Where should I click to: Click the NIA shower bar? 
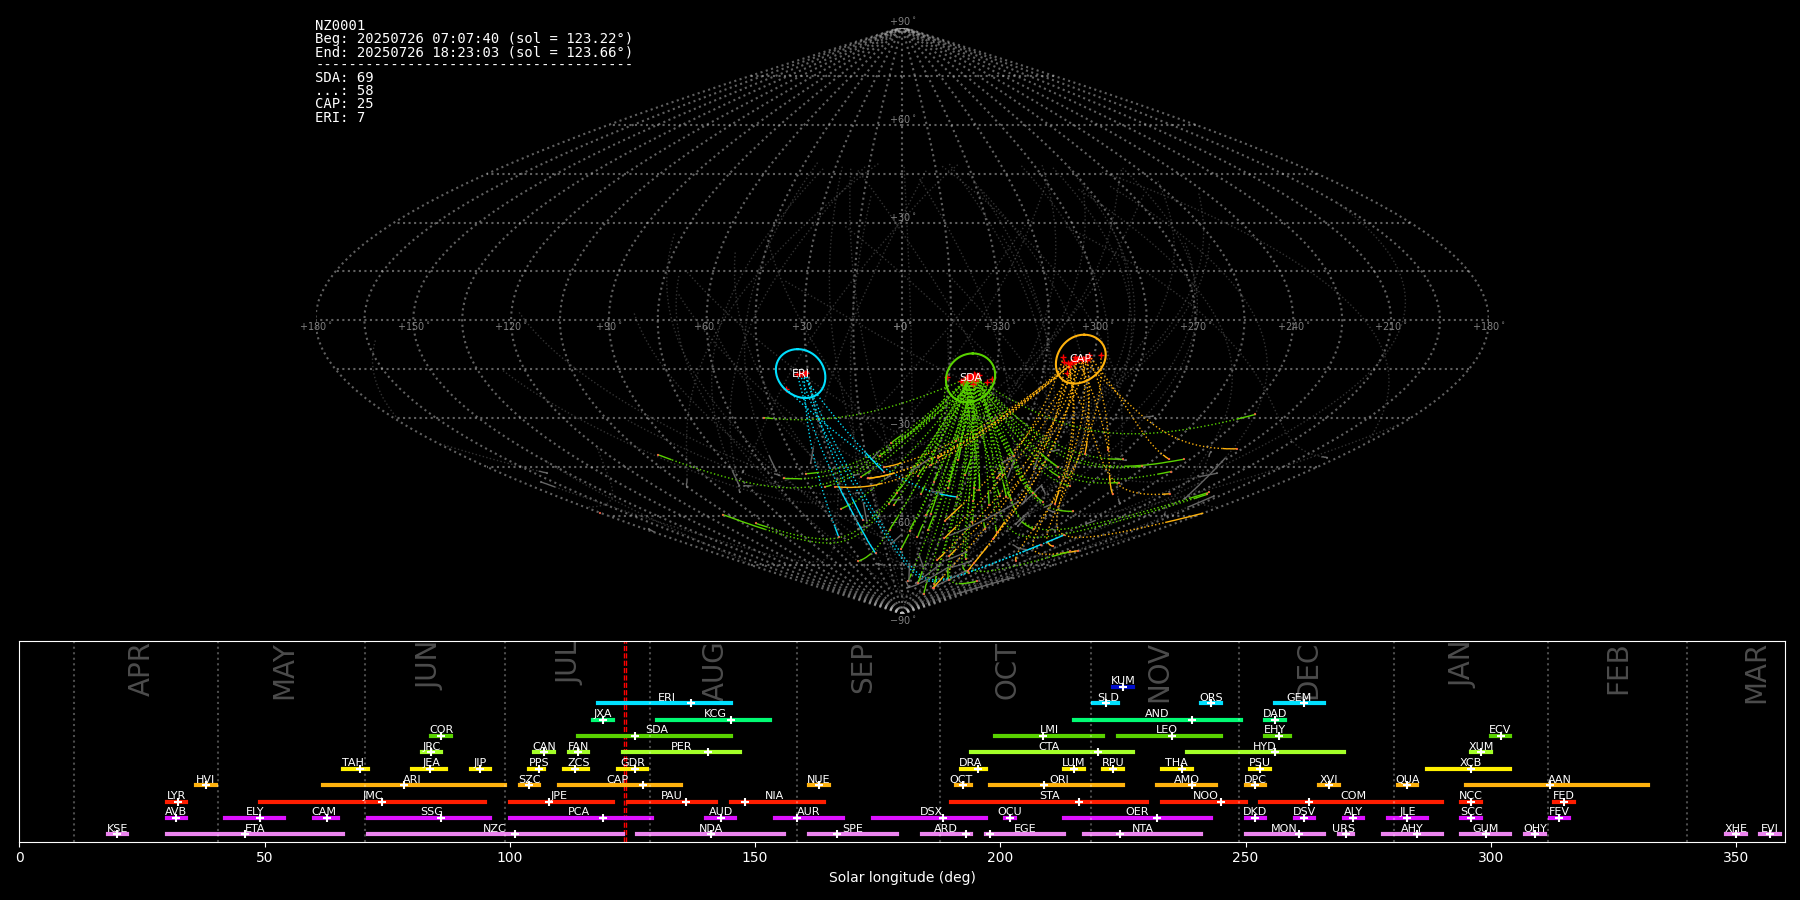click(777, 801)
